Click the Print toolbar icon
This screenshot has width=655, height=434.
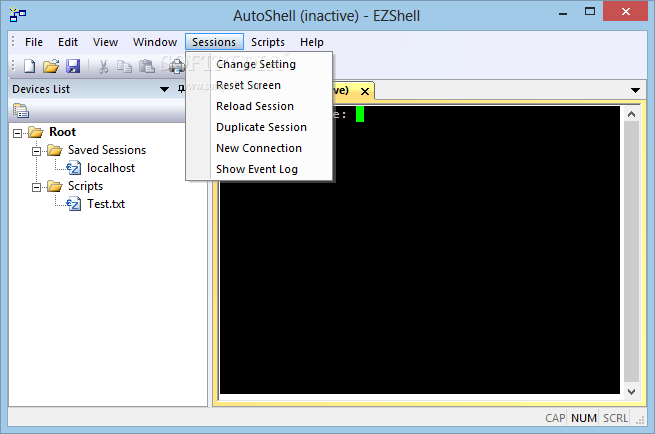(x=177, y=66)
